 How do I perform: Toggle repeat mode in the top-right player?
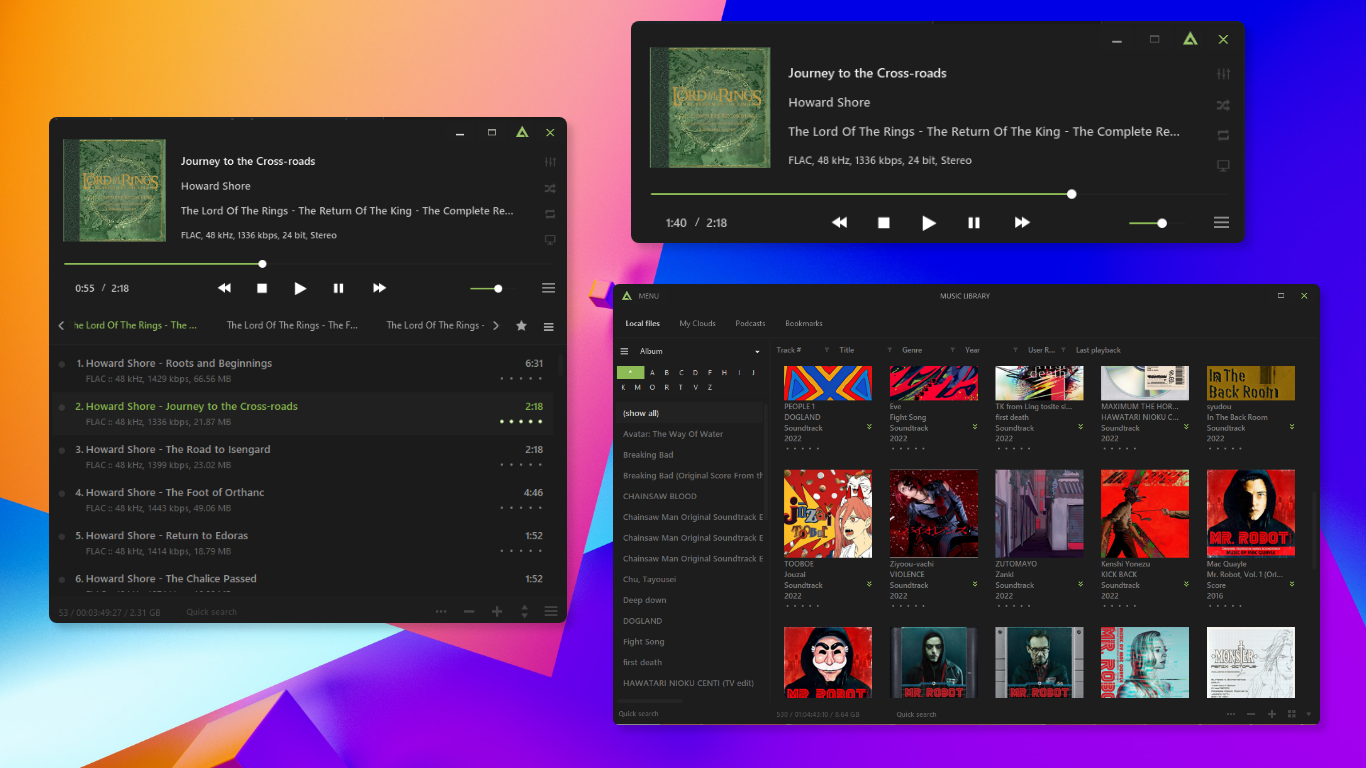(x=1222, y=134)
